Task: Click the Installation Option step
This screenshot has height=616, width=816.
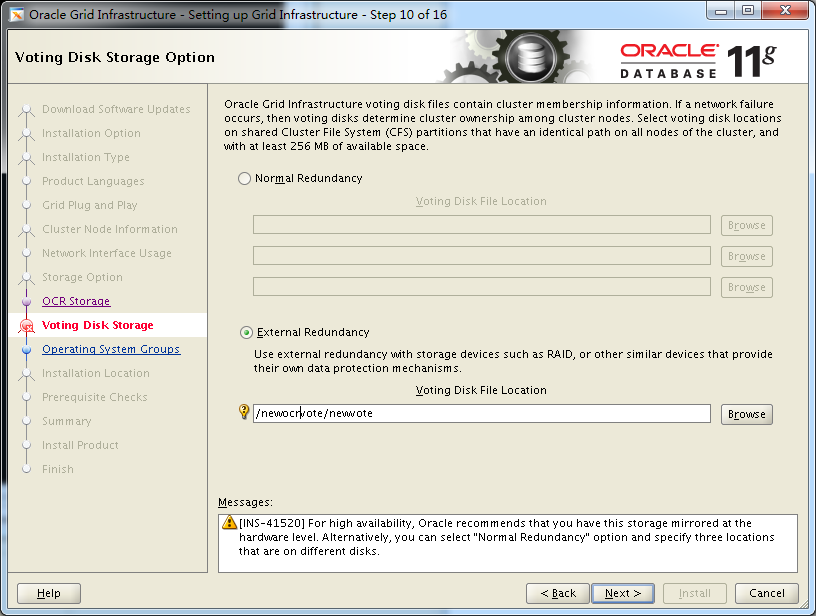Action: pos(91,133)
